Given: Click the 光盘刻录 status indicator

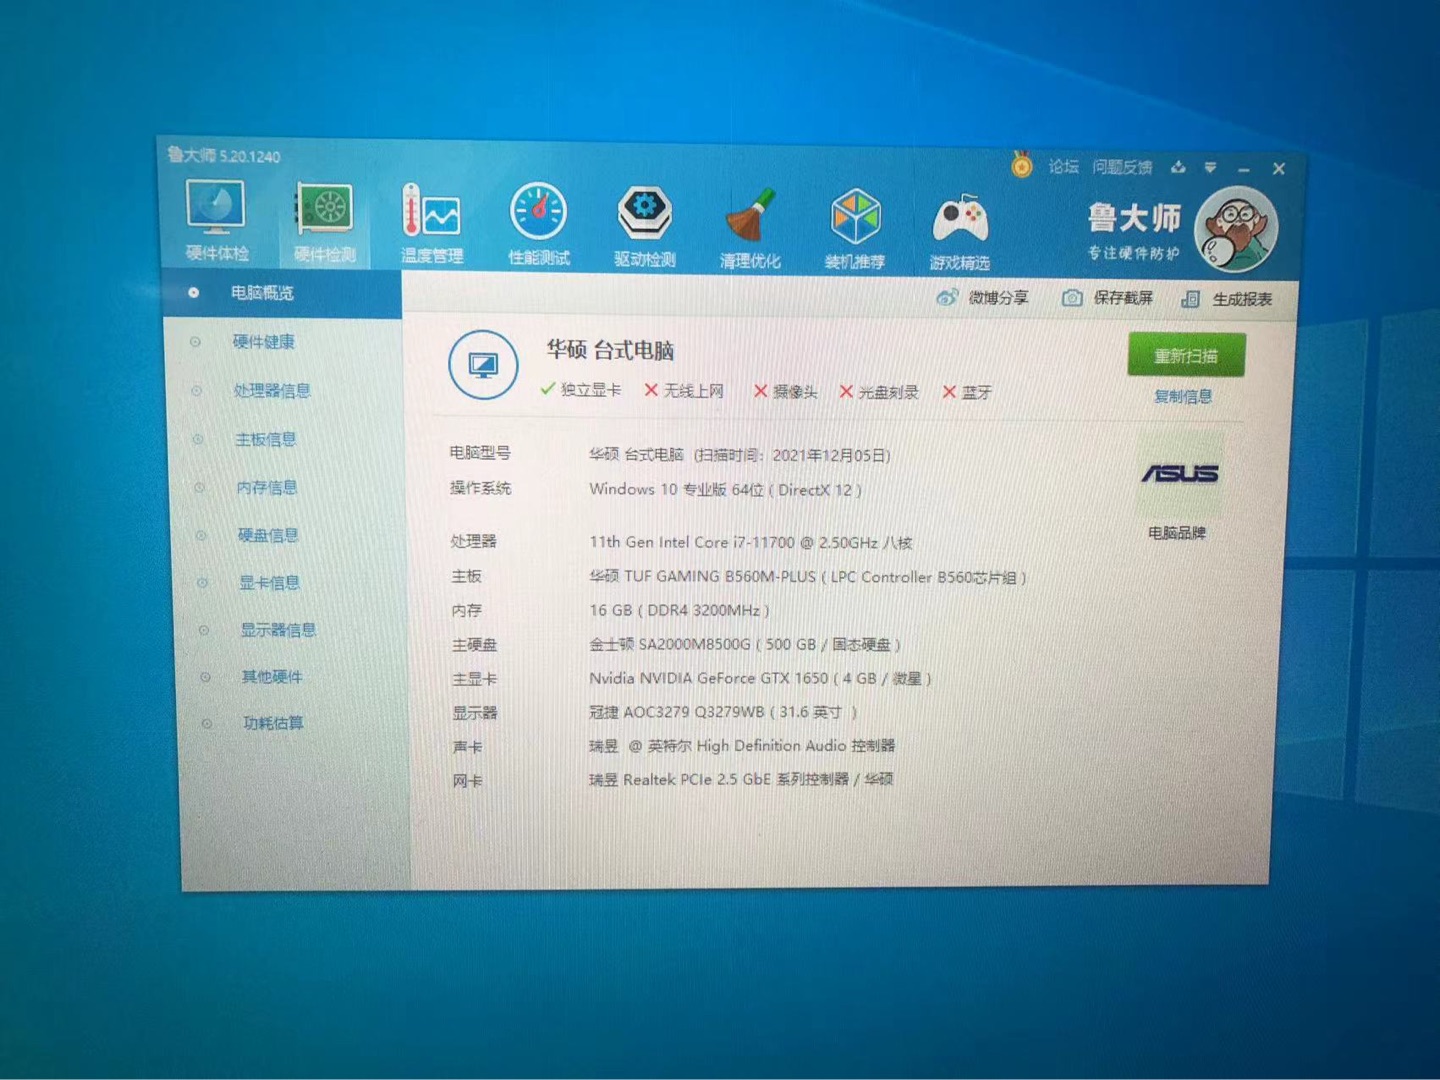Looking at the screenshot, I should click(x=879, y=392).
